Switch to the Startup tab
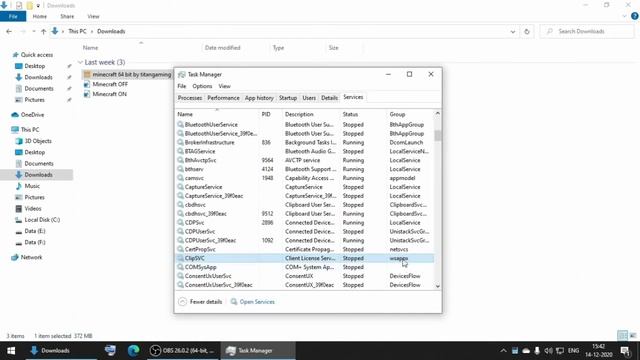The width and height of the screenshot is (640, 360). pyautogui.click(x=288, y=98)
